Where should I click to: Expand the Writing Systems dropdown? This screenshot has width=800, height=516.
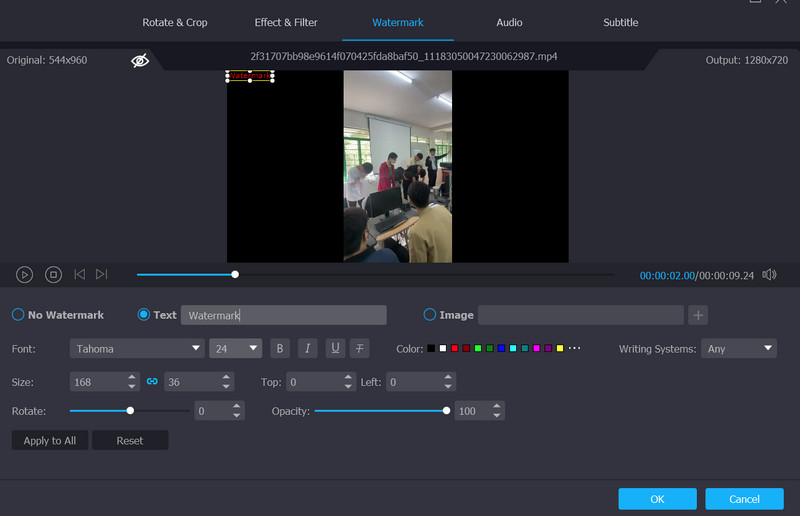(x=739, y=348)
